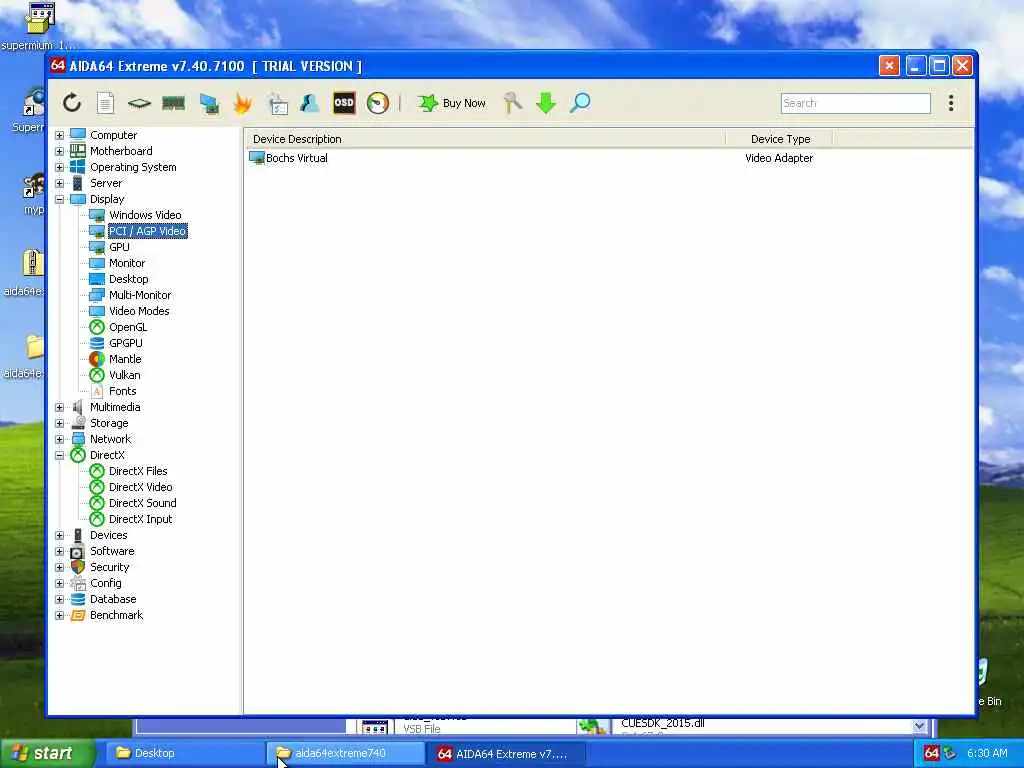
Task: Launch the system stability flame icon
Action: pyautogui.click(x=242, y=103)
